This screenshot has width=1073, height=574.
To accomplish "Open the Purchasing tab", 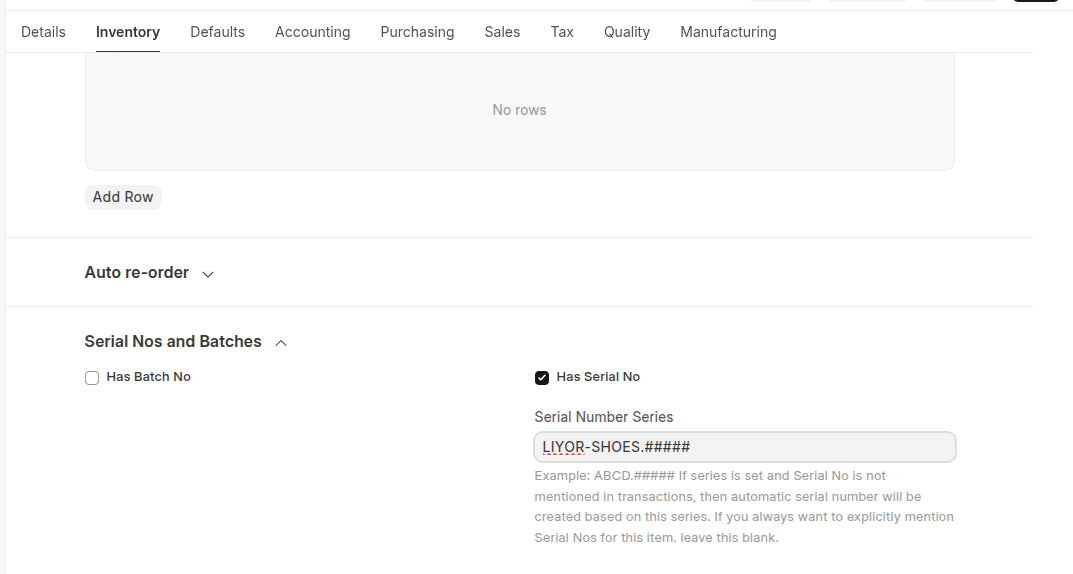I will (417, 32).
